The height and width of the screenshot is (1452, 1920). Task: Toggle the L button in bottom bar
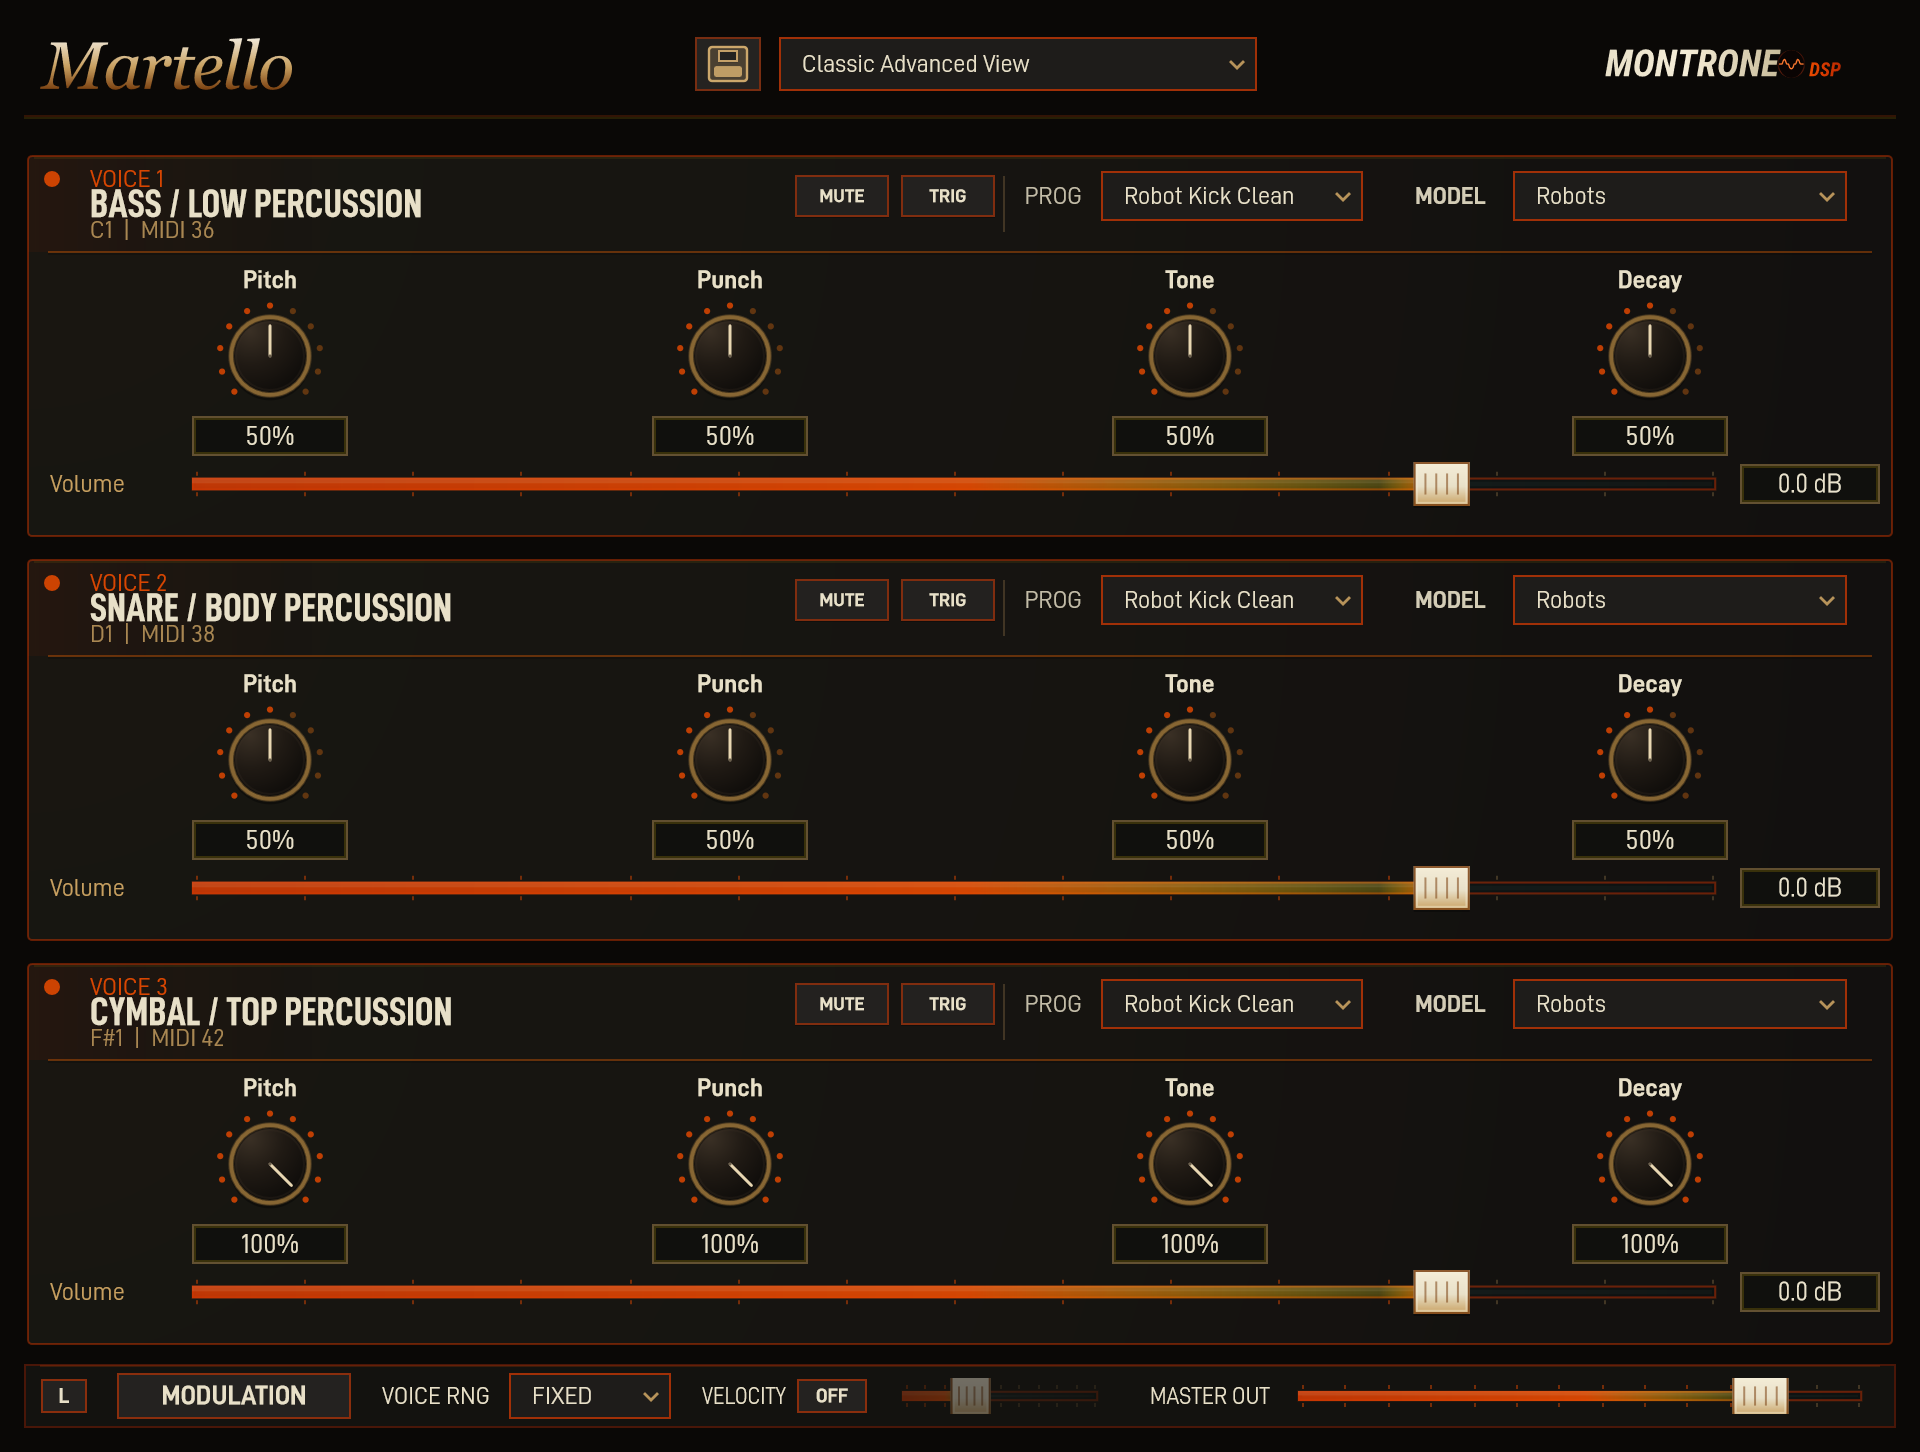tap(64, 1396)
